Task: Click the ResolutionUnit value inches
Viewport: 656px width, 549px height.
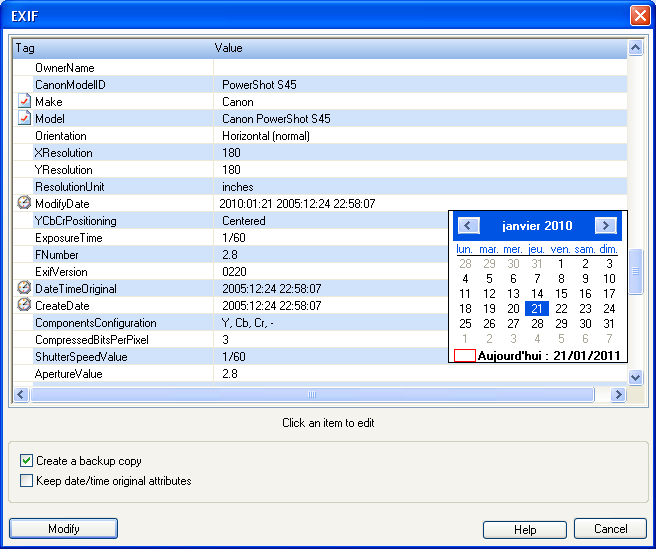Action: tap(238, 187)
